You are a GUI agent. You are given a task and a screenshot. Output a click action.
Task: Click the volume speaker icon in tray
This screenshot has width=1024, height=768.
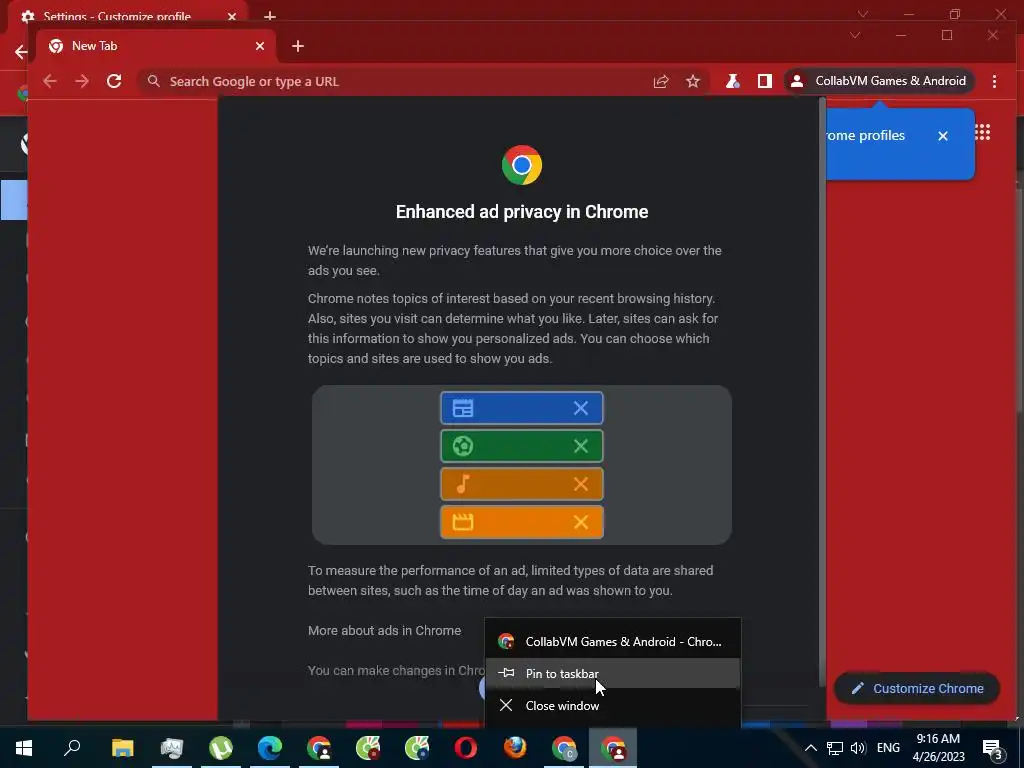coord(858,748)
